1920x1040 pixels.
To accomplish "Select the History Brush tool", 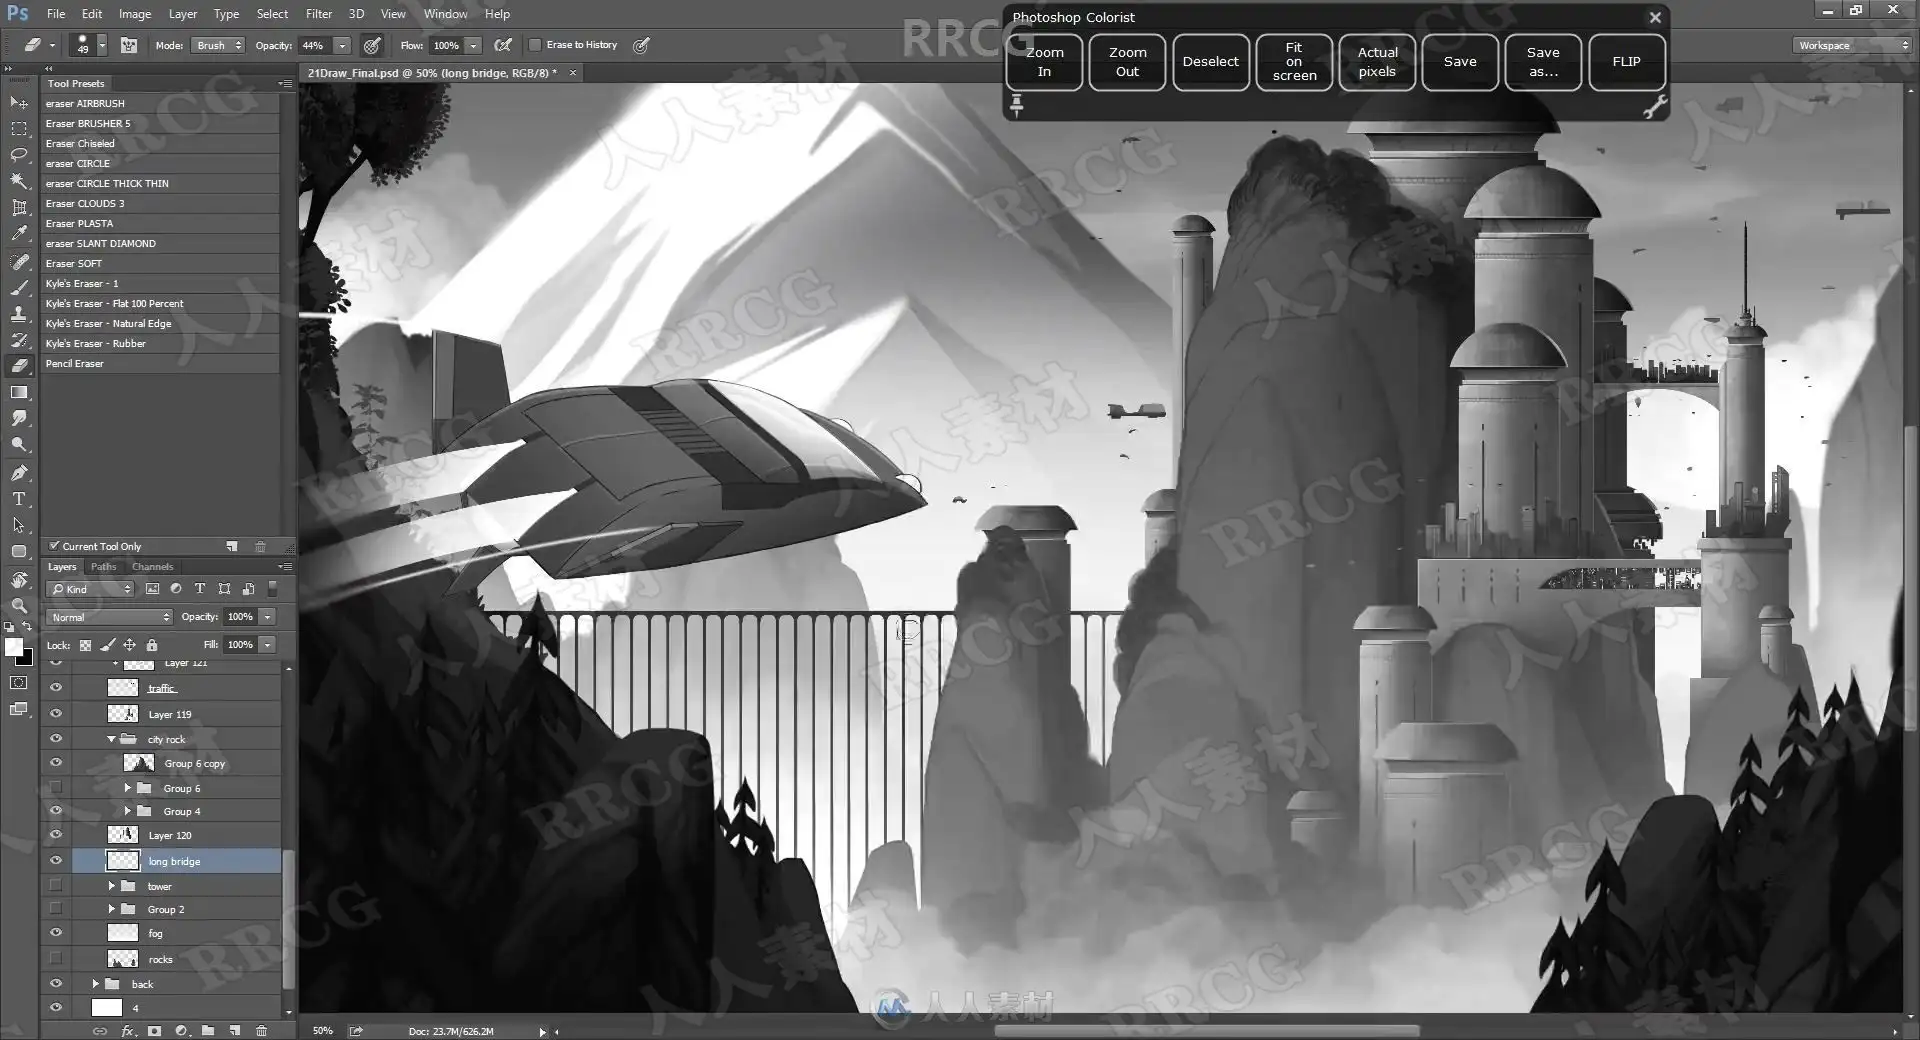I will (x=19, y=340).
